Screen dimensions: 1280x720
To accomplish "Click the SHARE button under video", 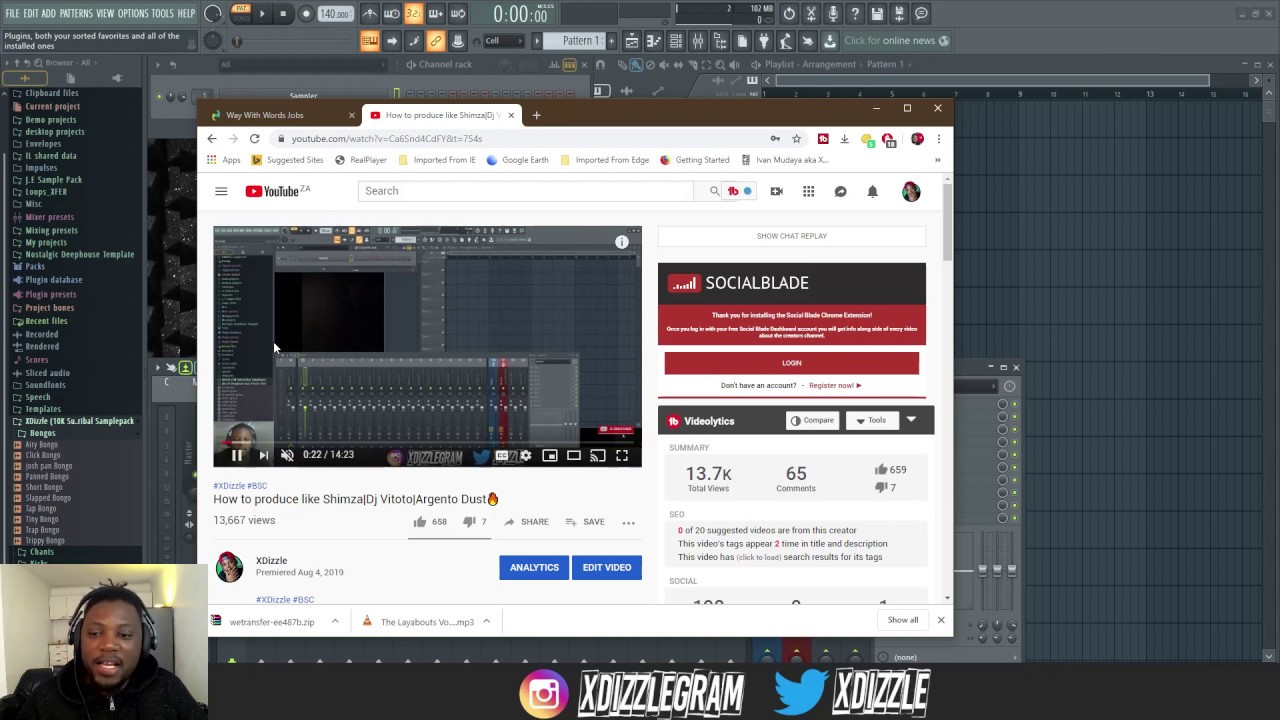I will coord(526,522).
